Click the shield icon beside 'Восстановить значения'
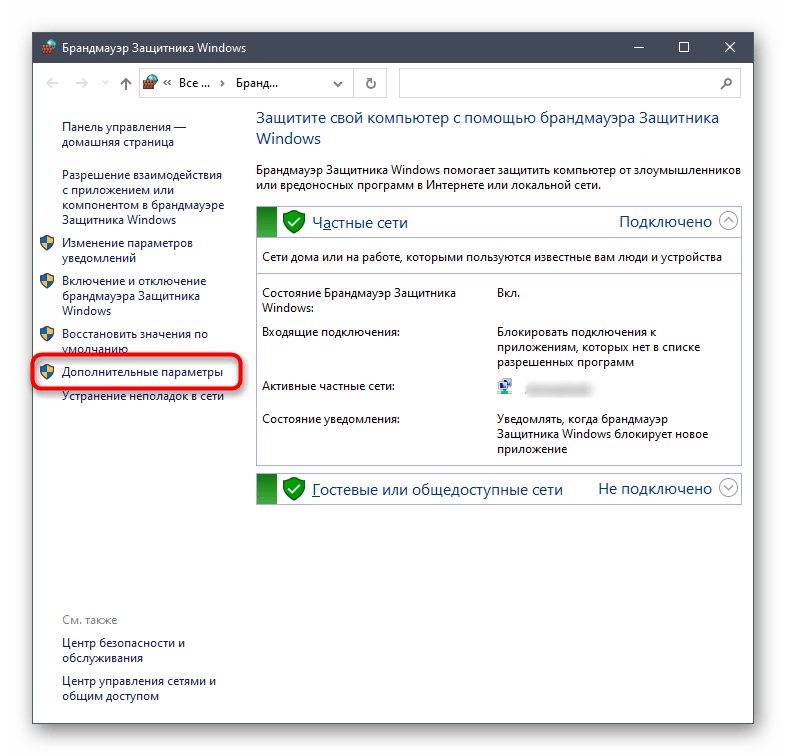The width and height of the screenshot is (786, 756). click(47, 334)
